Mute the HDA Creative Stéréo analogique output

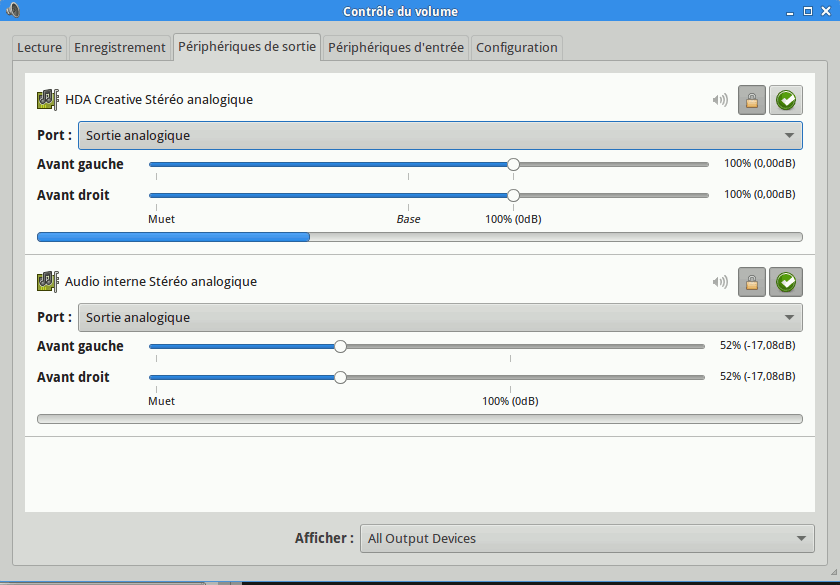(x=720, y=100)
